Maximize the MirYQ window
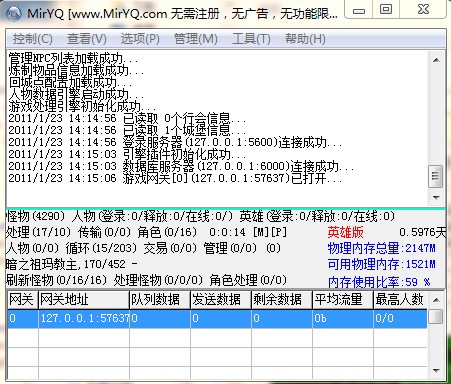 click(386, 9)
